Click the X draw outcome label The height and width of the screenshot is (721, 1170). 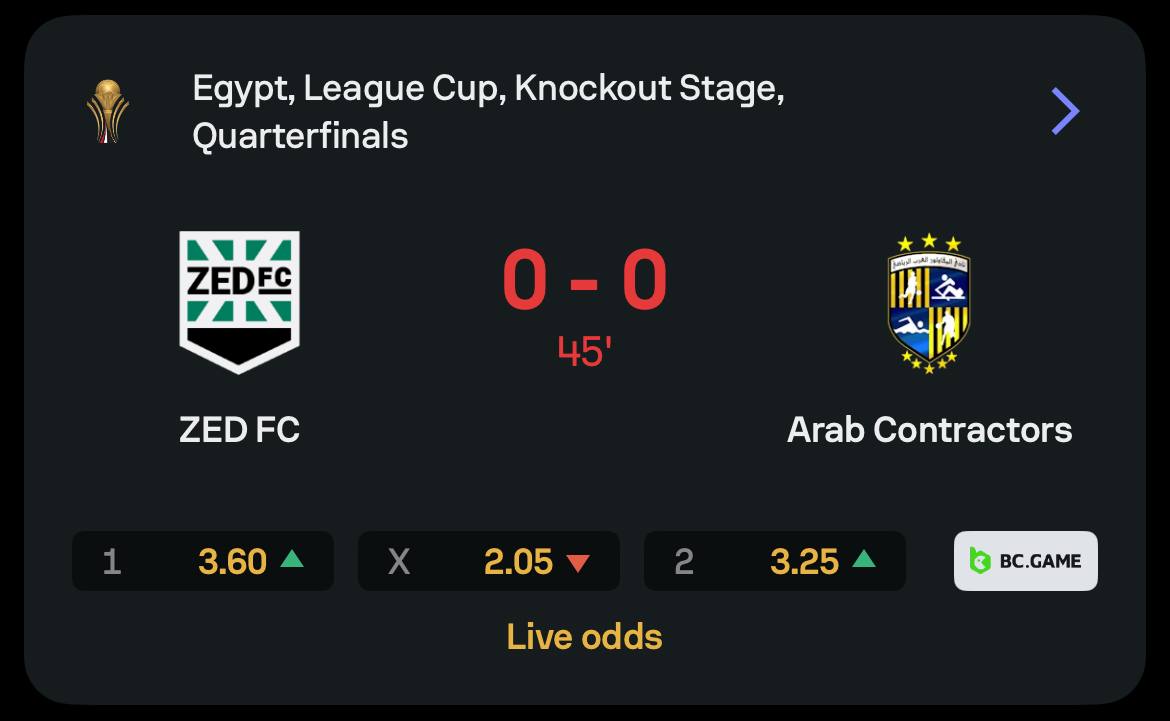[x=398, y=562]
